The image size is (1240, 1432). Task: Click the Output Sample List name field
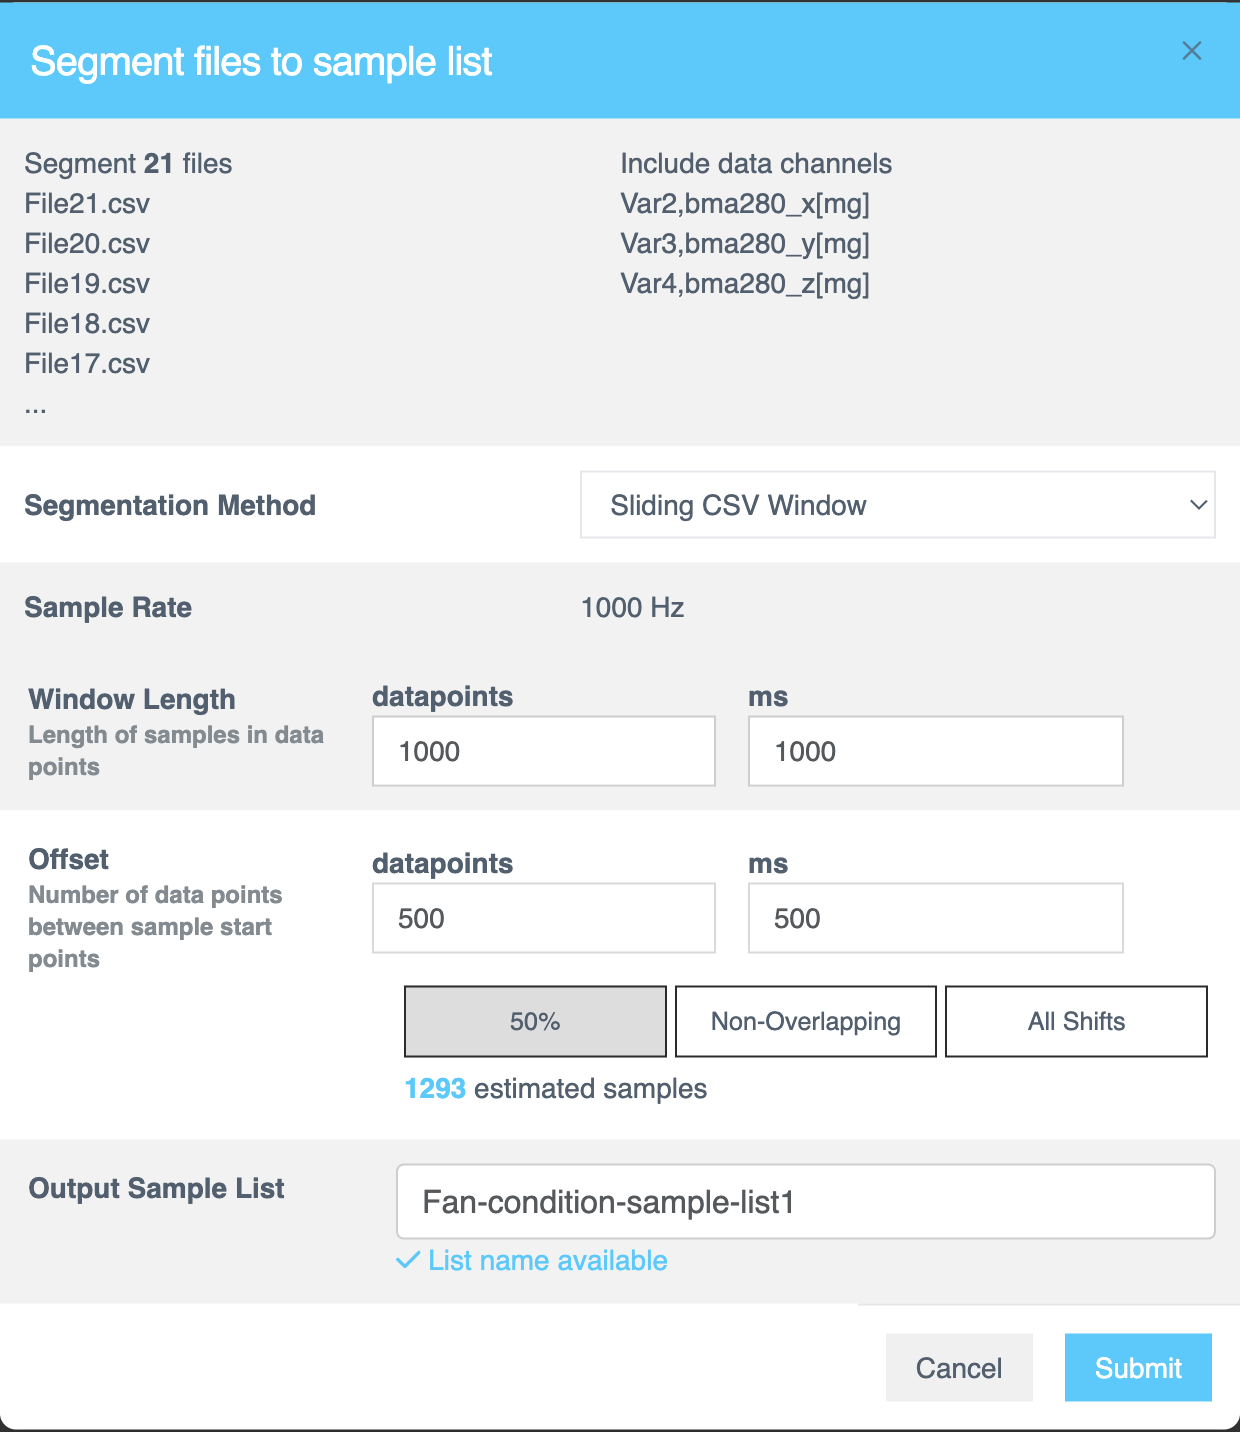pos(805,1201)
